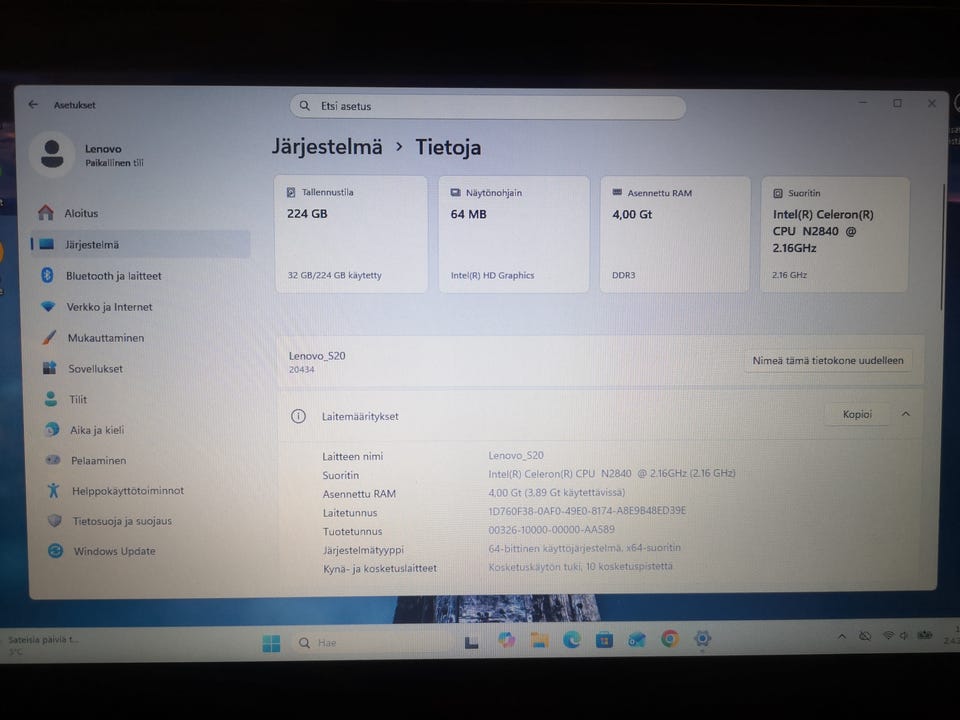Click the Aika ja kieli globe icon

(52, 429)
